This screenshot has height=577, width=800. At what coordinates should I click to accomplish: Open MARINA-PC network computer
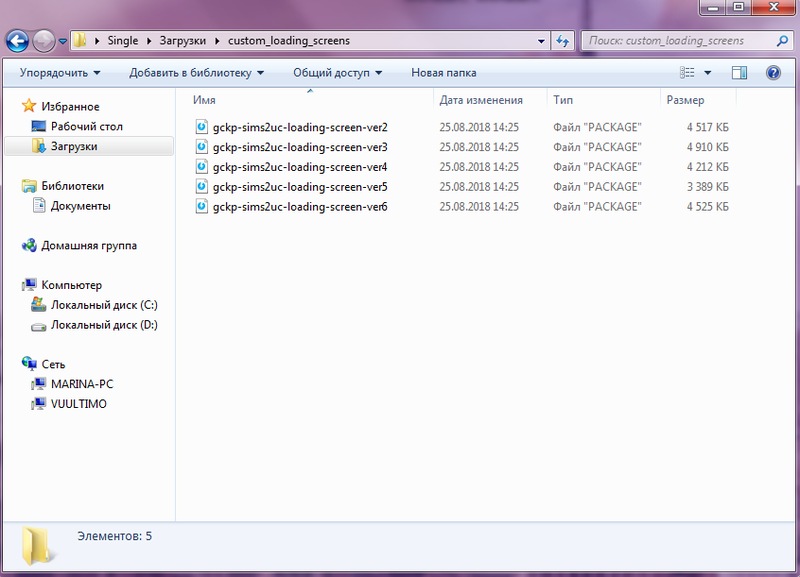pyautogui.click(x=89, y=384)
